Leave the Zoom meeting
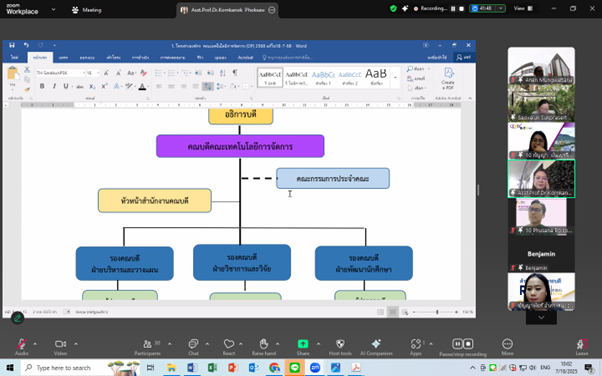Screen dimensions: 602x376 tap(582, 346)
